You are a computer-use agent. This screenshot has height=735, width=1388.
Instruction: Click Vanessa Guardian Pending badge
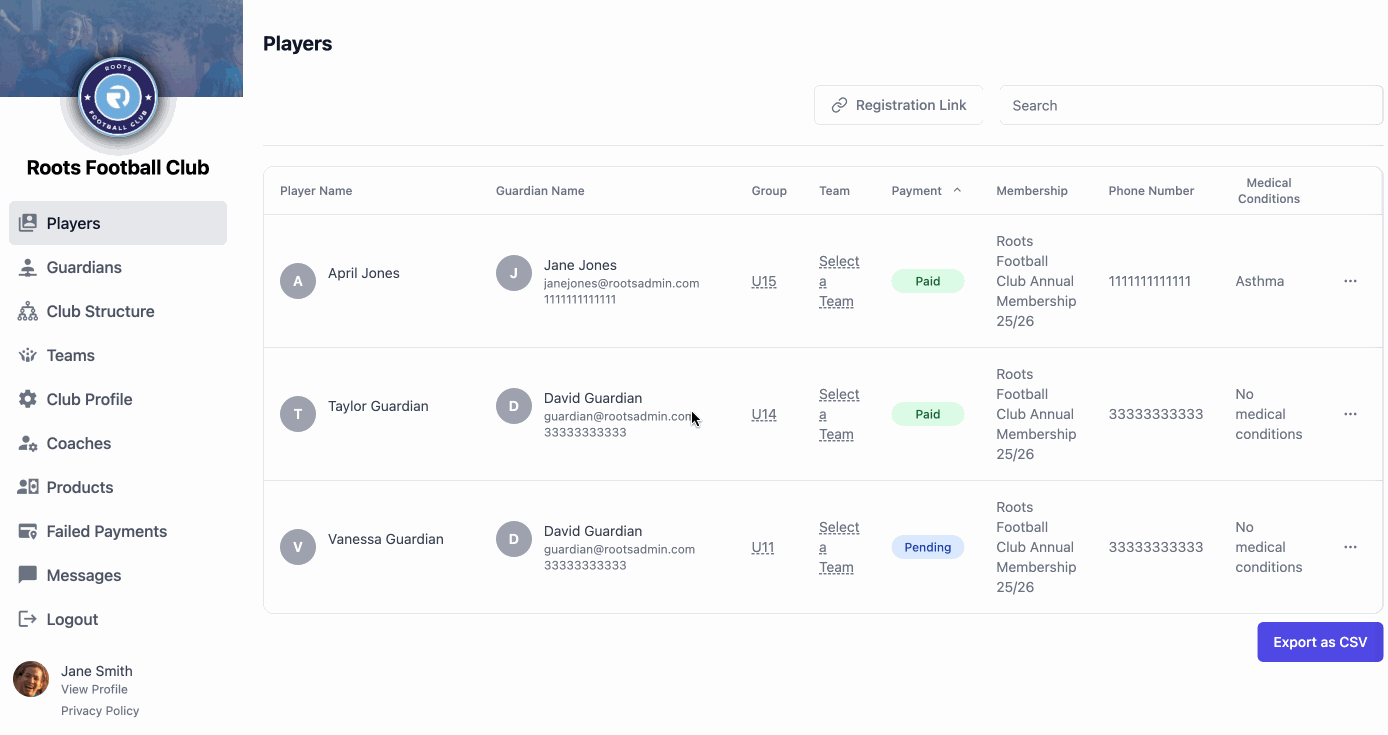[928, 547]
